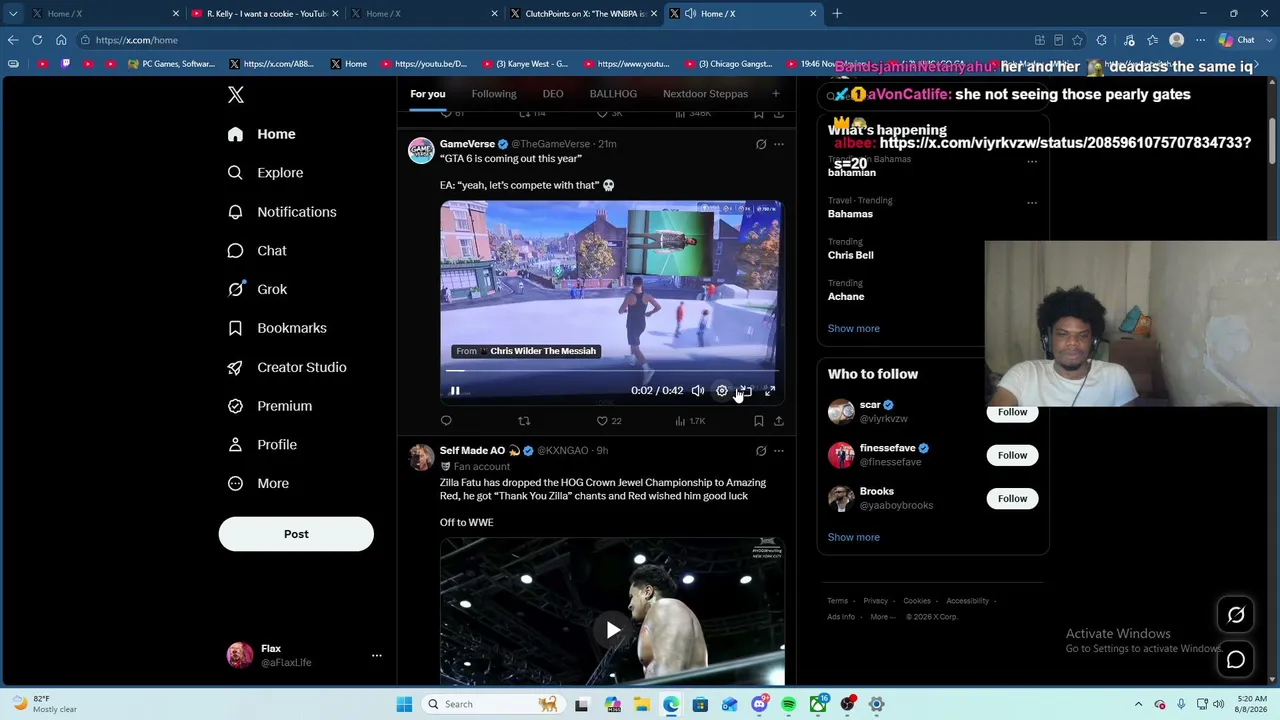The image size is (1280, 720).
Task: Bookmark the GameVerse post
Action: pyautogui.click(x=759, y=421)
